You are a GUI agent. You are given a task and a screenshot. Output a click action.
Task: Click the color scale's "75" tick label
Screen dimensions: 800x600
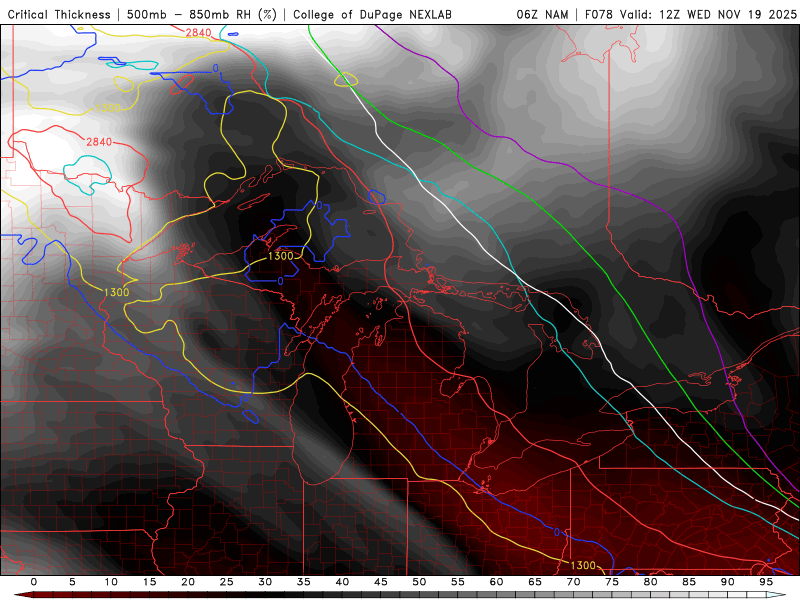coord(612,582)
